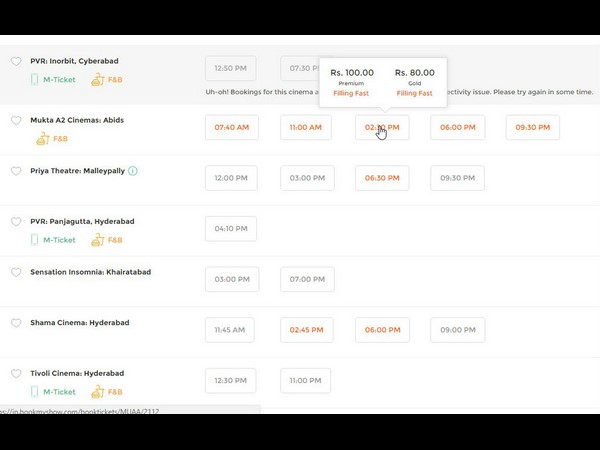Viewport: 600px width, 450px height.
Task: Click Tivoli Cinema: Hyderabad name
Action: (77, 373)
